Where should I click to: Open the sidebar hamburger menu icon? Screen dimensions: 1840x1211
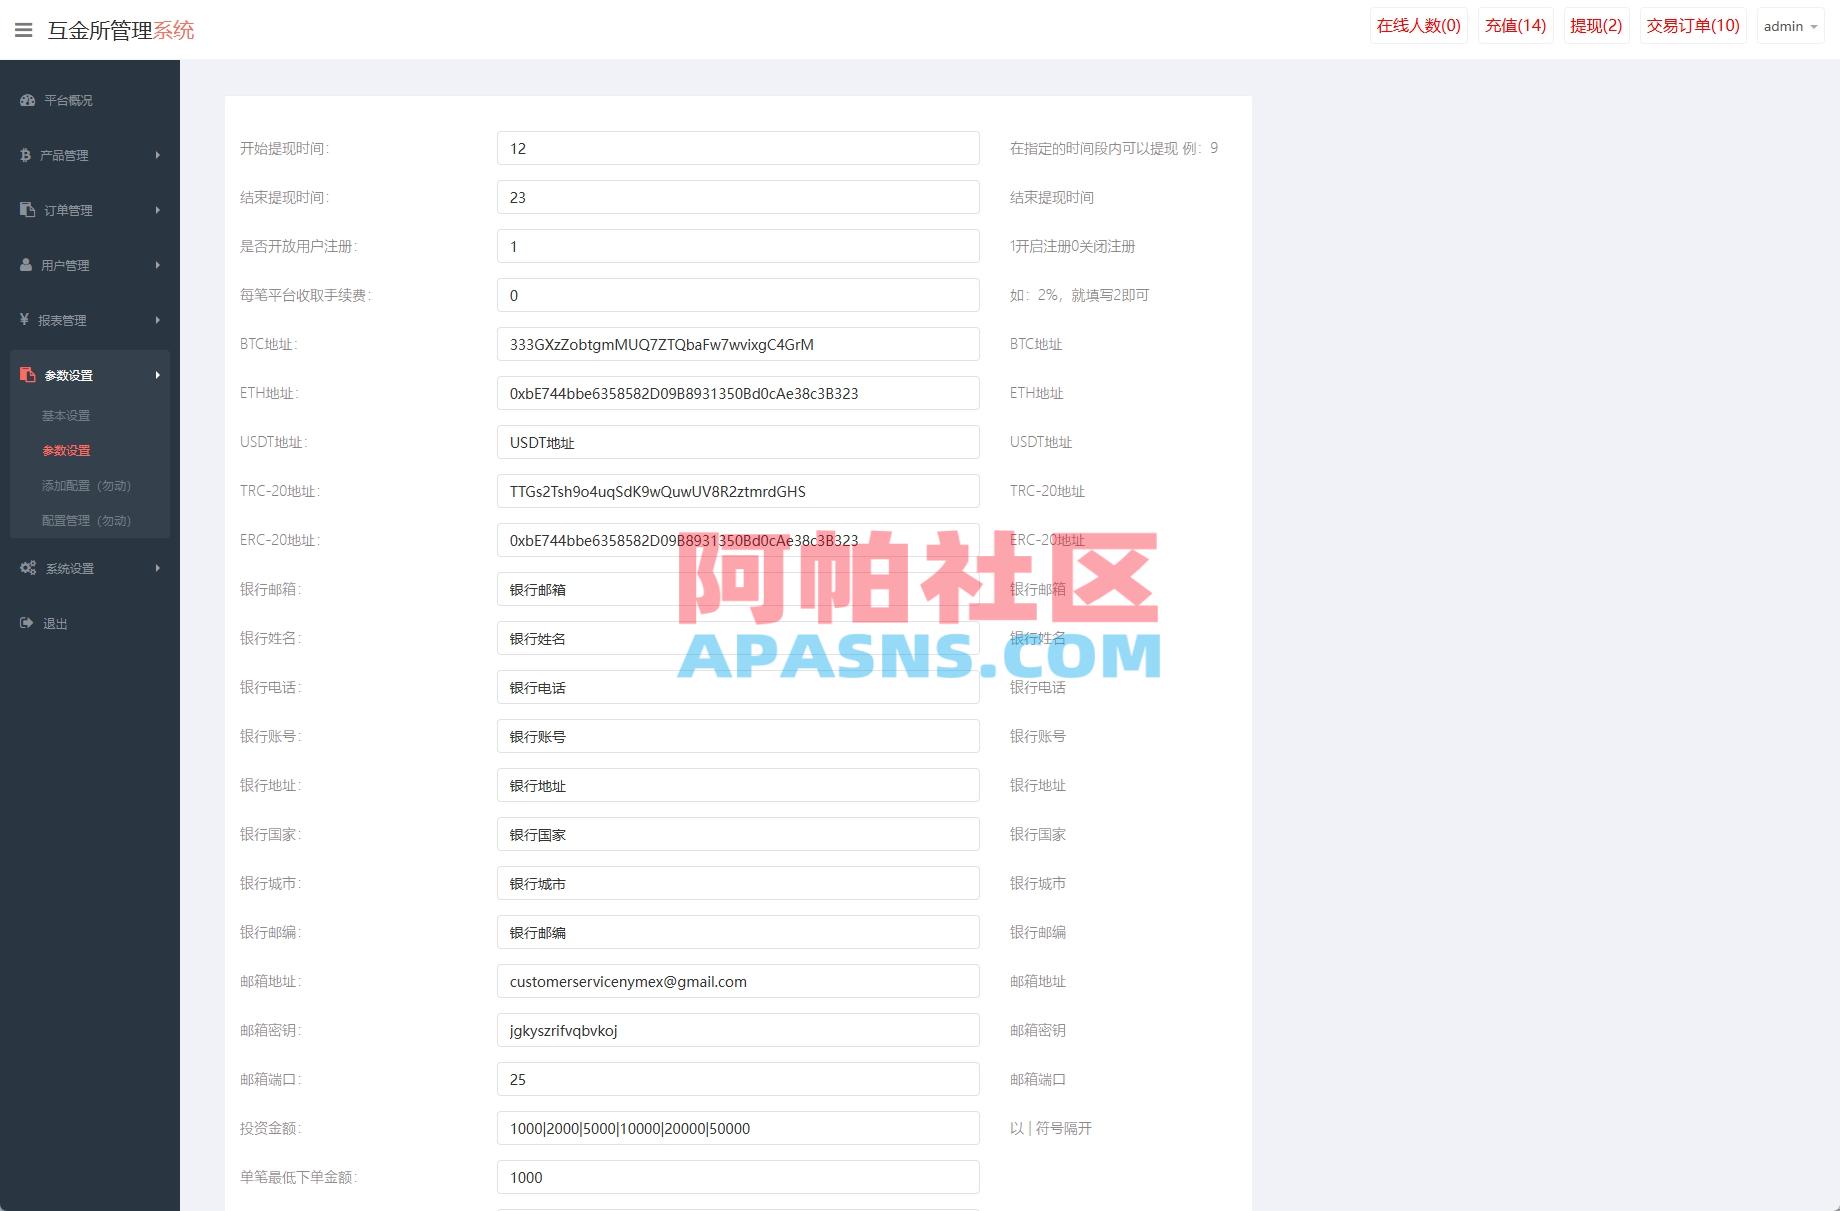[x=24, y=30]
